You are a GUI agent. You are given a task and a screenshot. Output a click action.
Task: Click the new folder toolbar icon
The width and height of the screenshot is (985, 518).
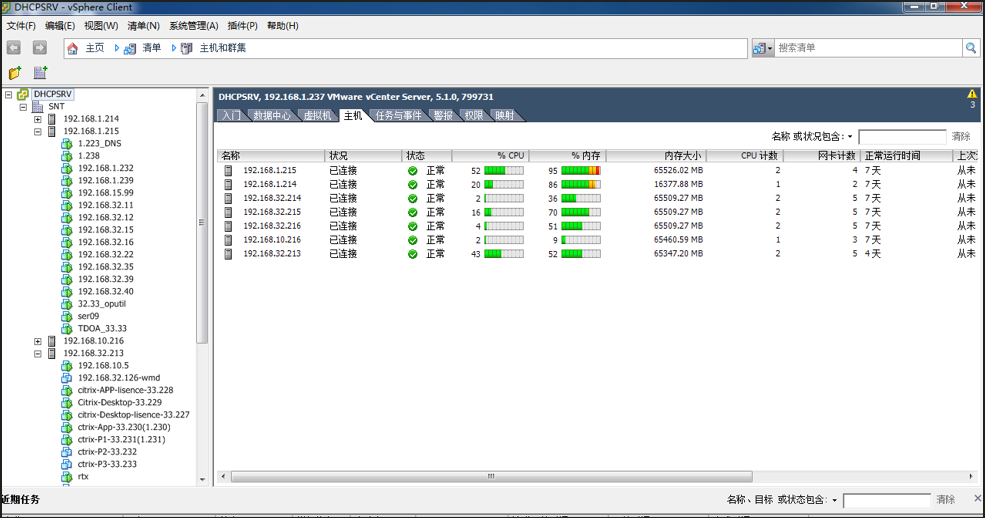[15, 73]
